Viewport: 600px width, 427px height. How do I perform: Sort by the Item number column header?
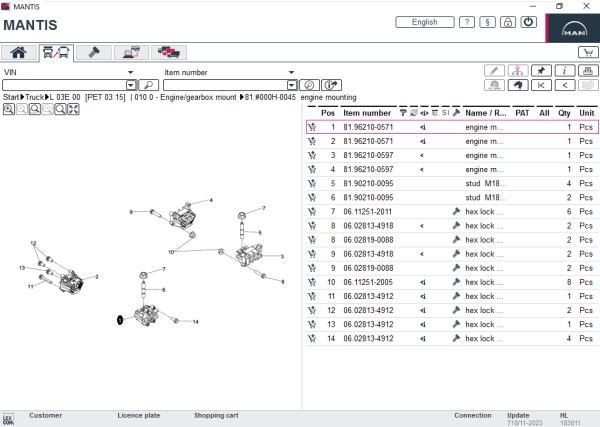click(x=367, y=113)
